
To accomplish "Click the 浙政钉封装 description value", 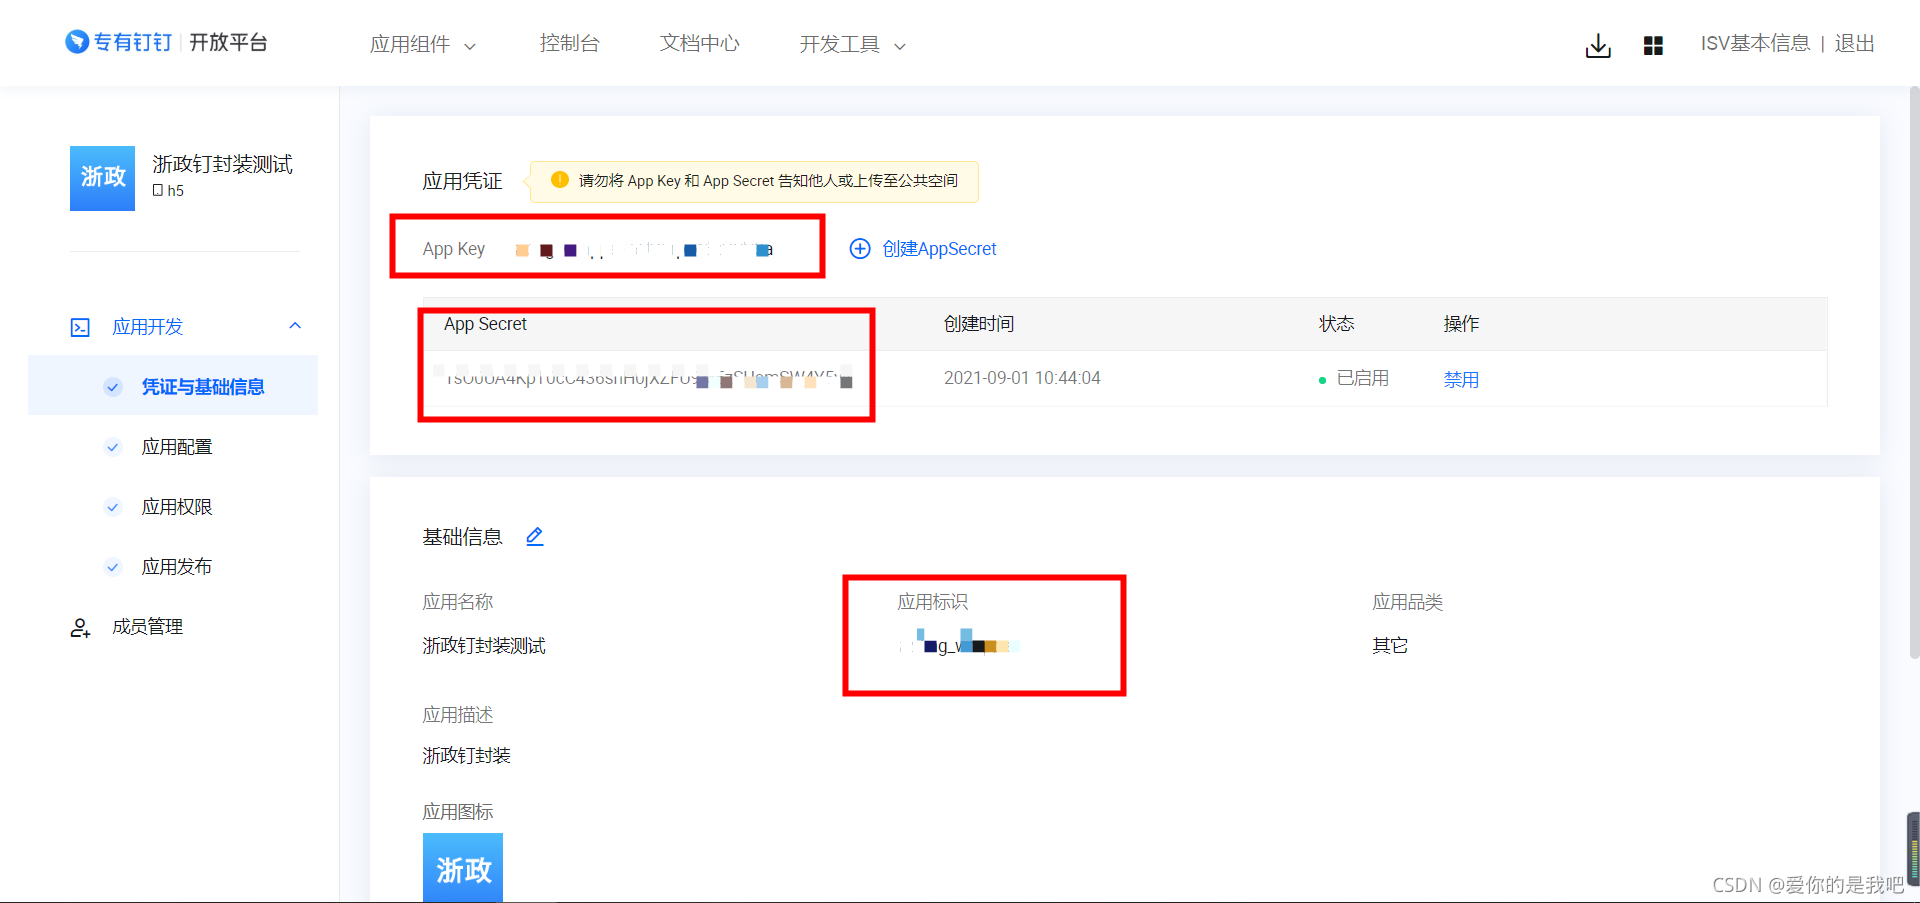I will [x=467, y=756].
